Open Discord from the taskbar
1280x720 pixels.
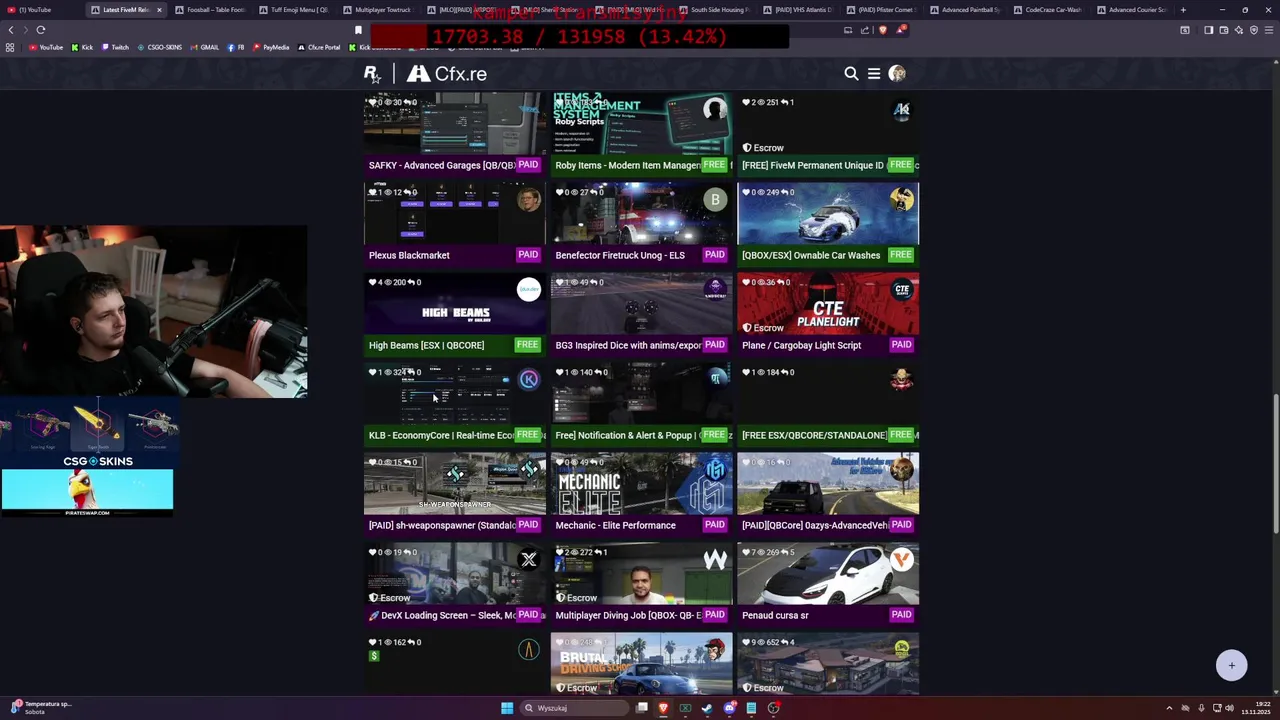click(729, 708)
